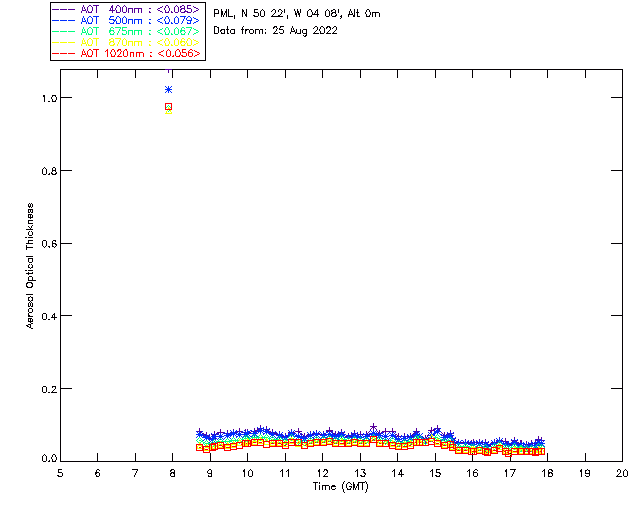Viewport: 640px width, 512px height.
Task: Click the x-axis label 15
Action: pyautogui.click(x=435, y=473)
